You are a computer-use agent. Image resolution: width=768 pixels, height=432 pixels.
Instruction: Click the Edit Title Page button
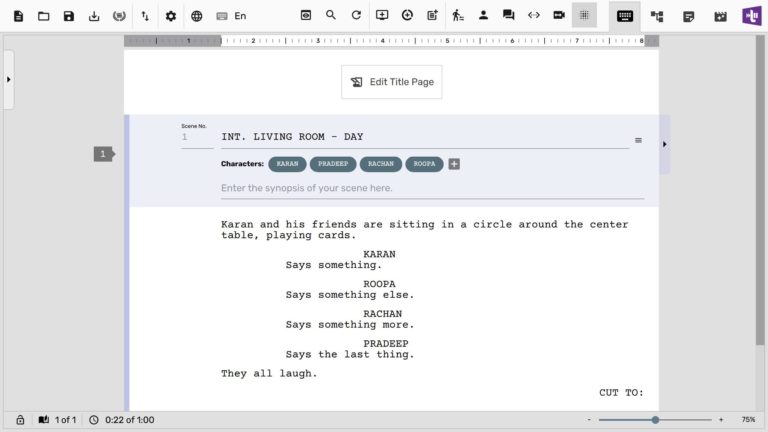coord(391,82)
